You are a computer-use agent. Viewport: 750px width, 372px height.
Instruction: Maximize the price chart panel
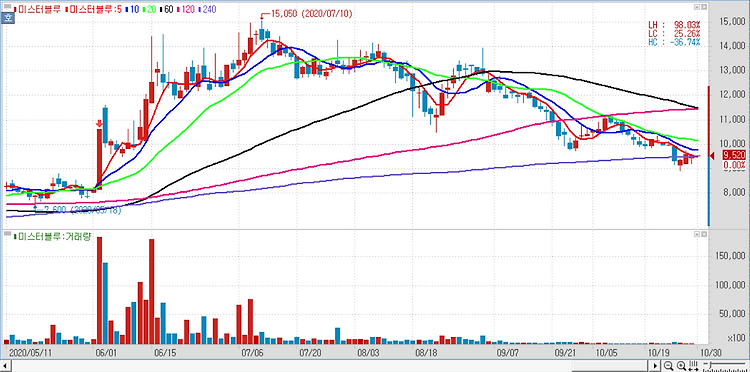click(697, 7)
